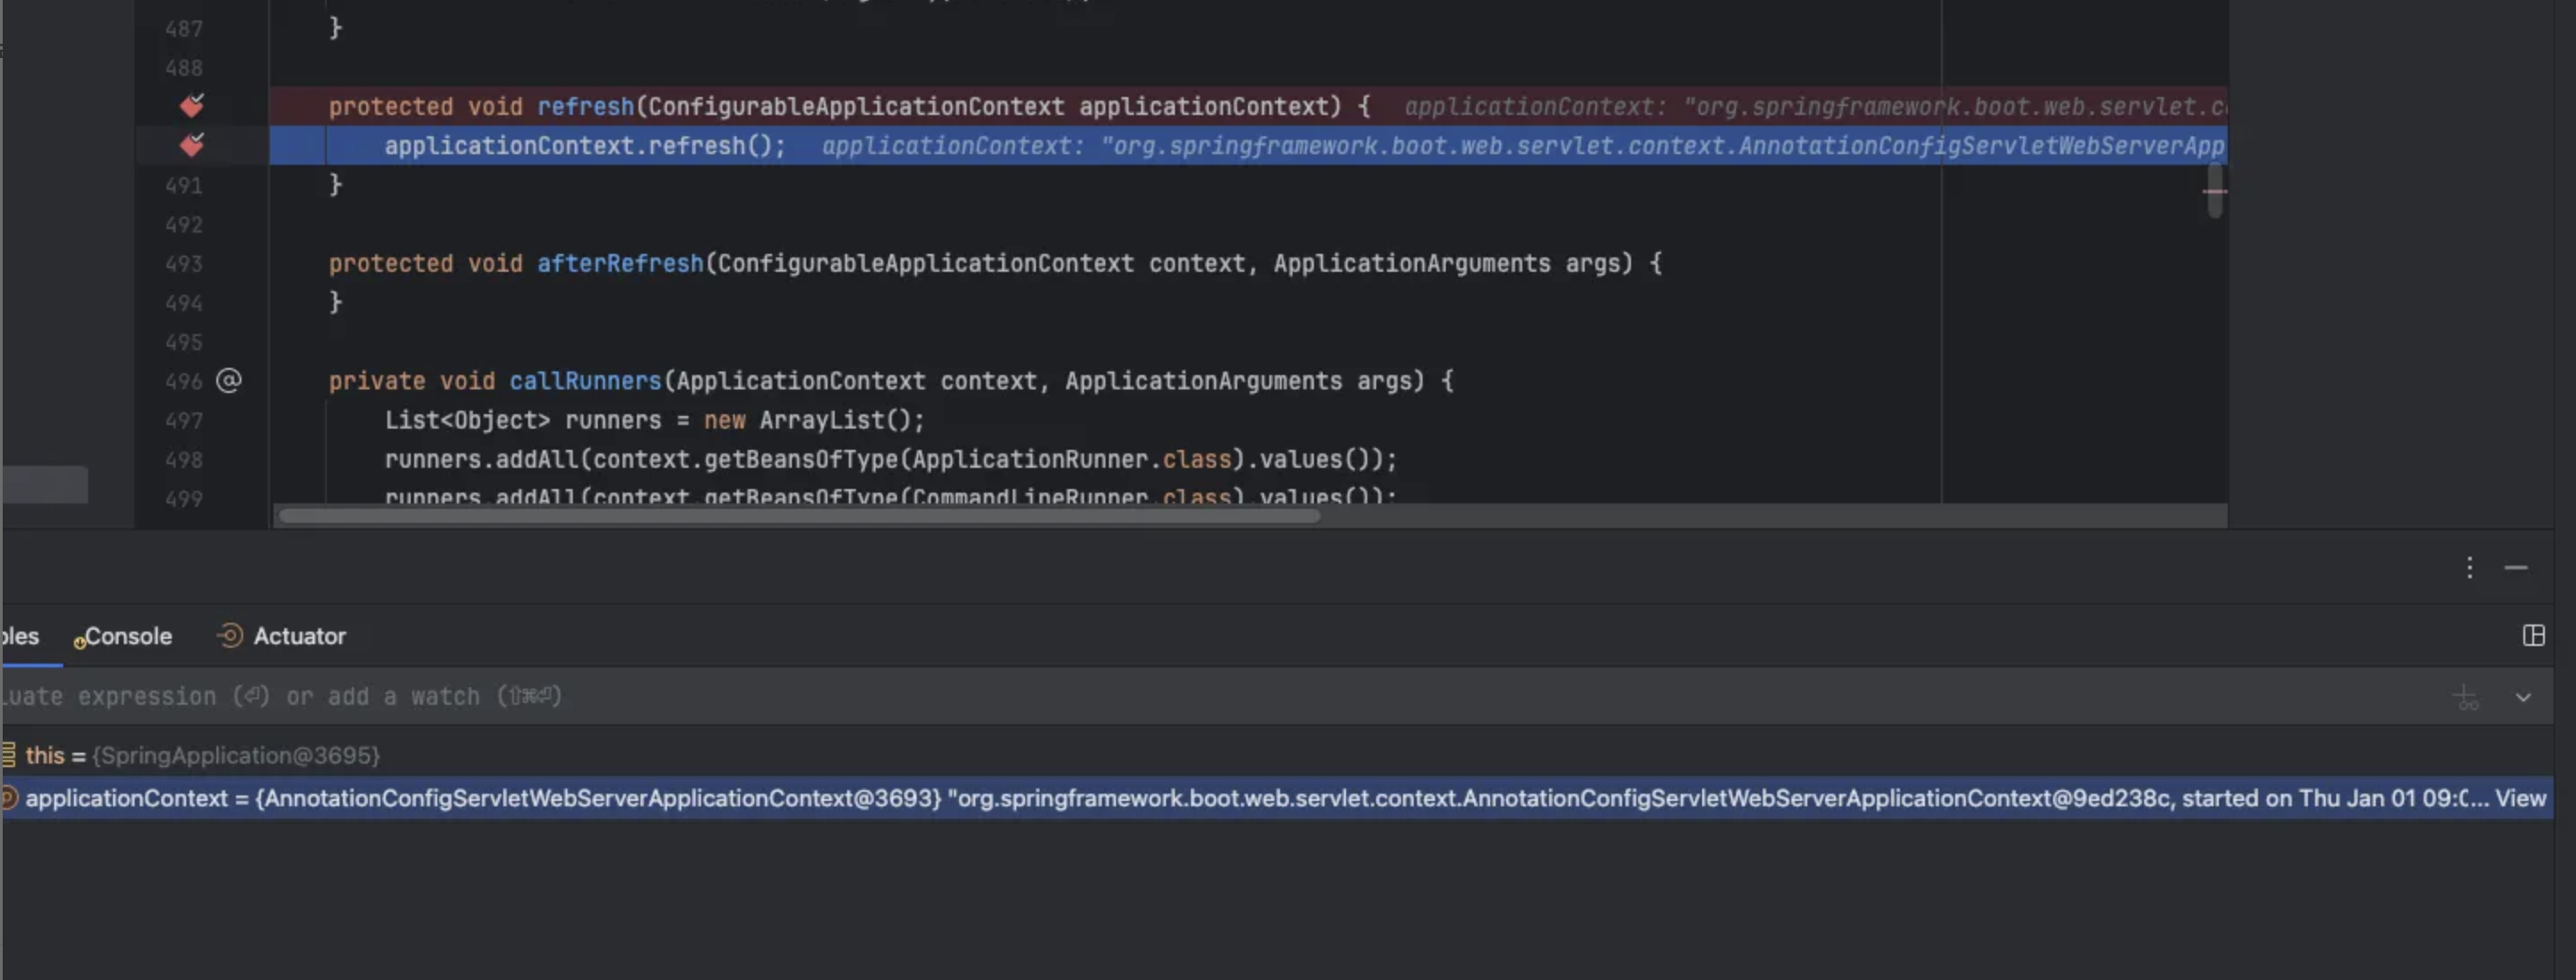2576x980 pixels.
Task: Click the afterRefresh method name
Action: click(x=620, y=264)
